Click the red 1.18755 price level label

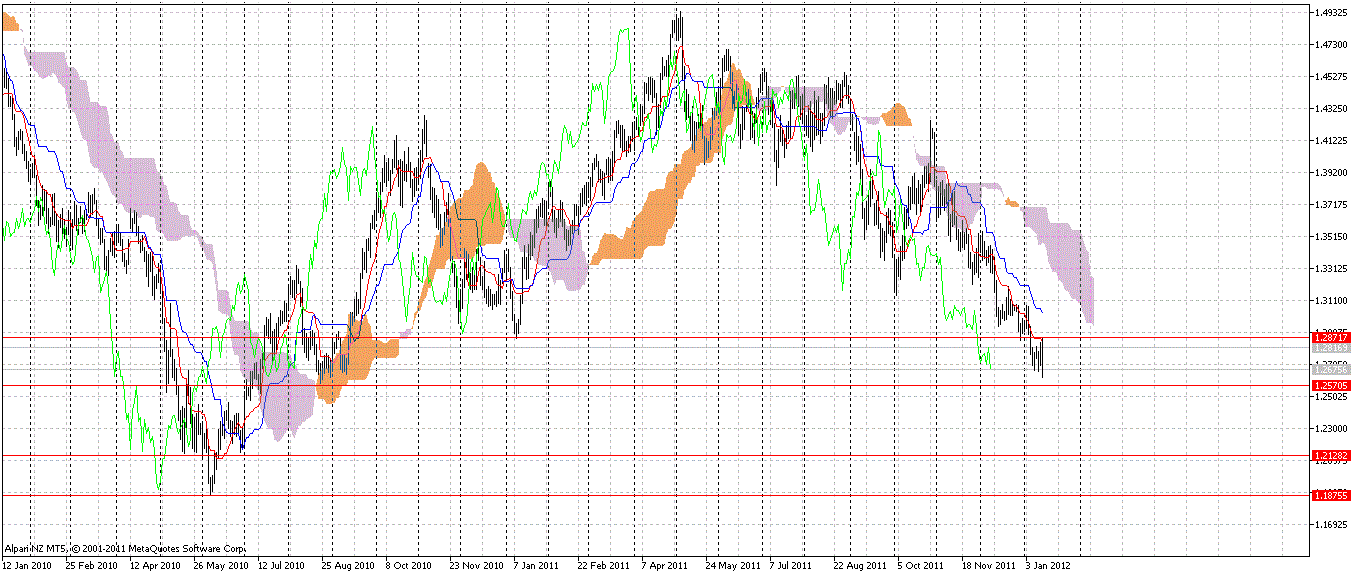[1331, 494]
